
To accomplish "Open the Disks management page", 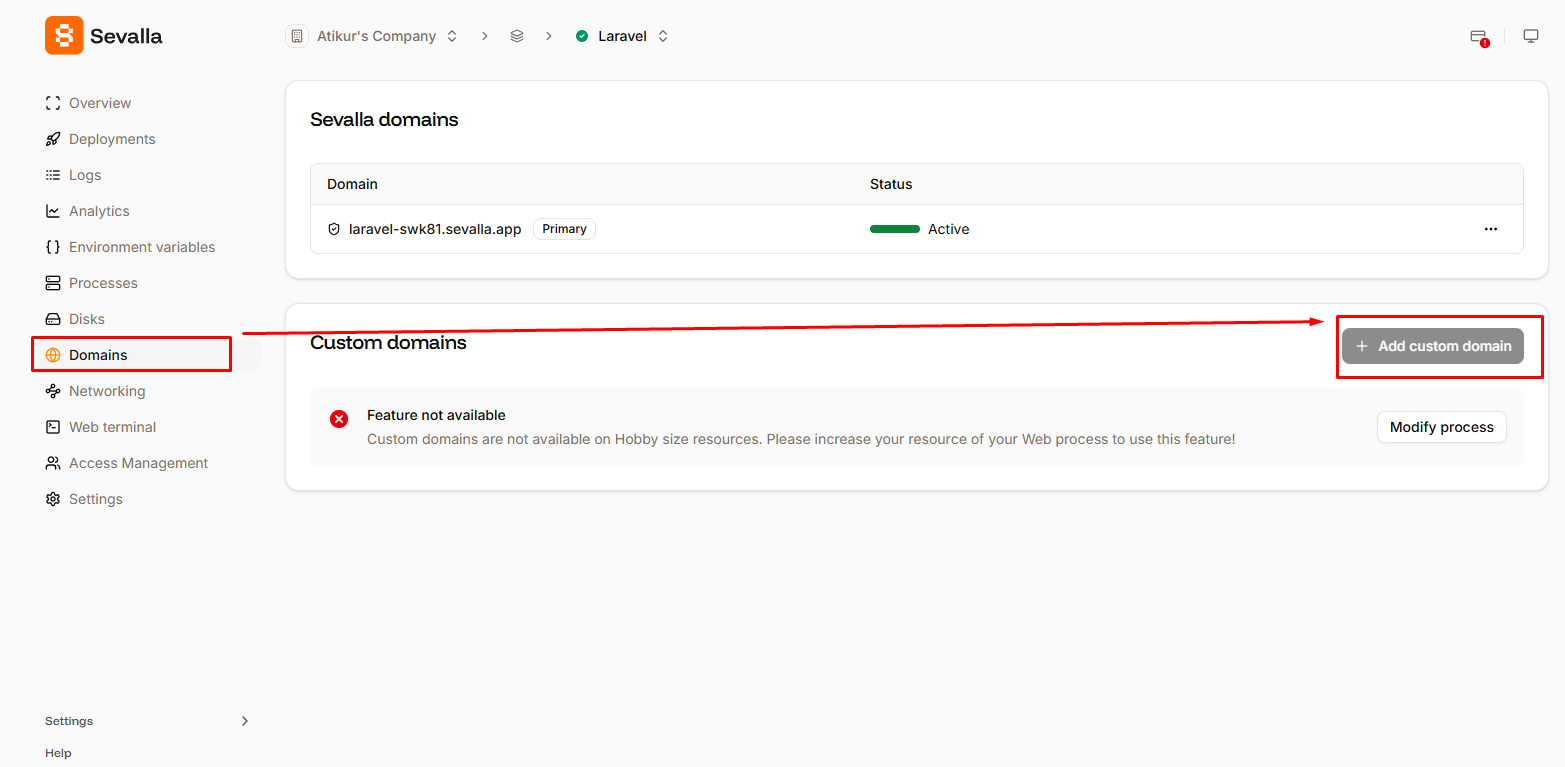I will 88,318.
